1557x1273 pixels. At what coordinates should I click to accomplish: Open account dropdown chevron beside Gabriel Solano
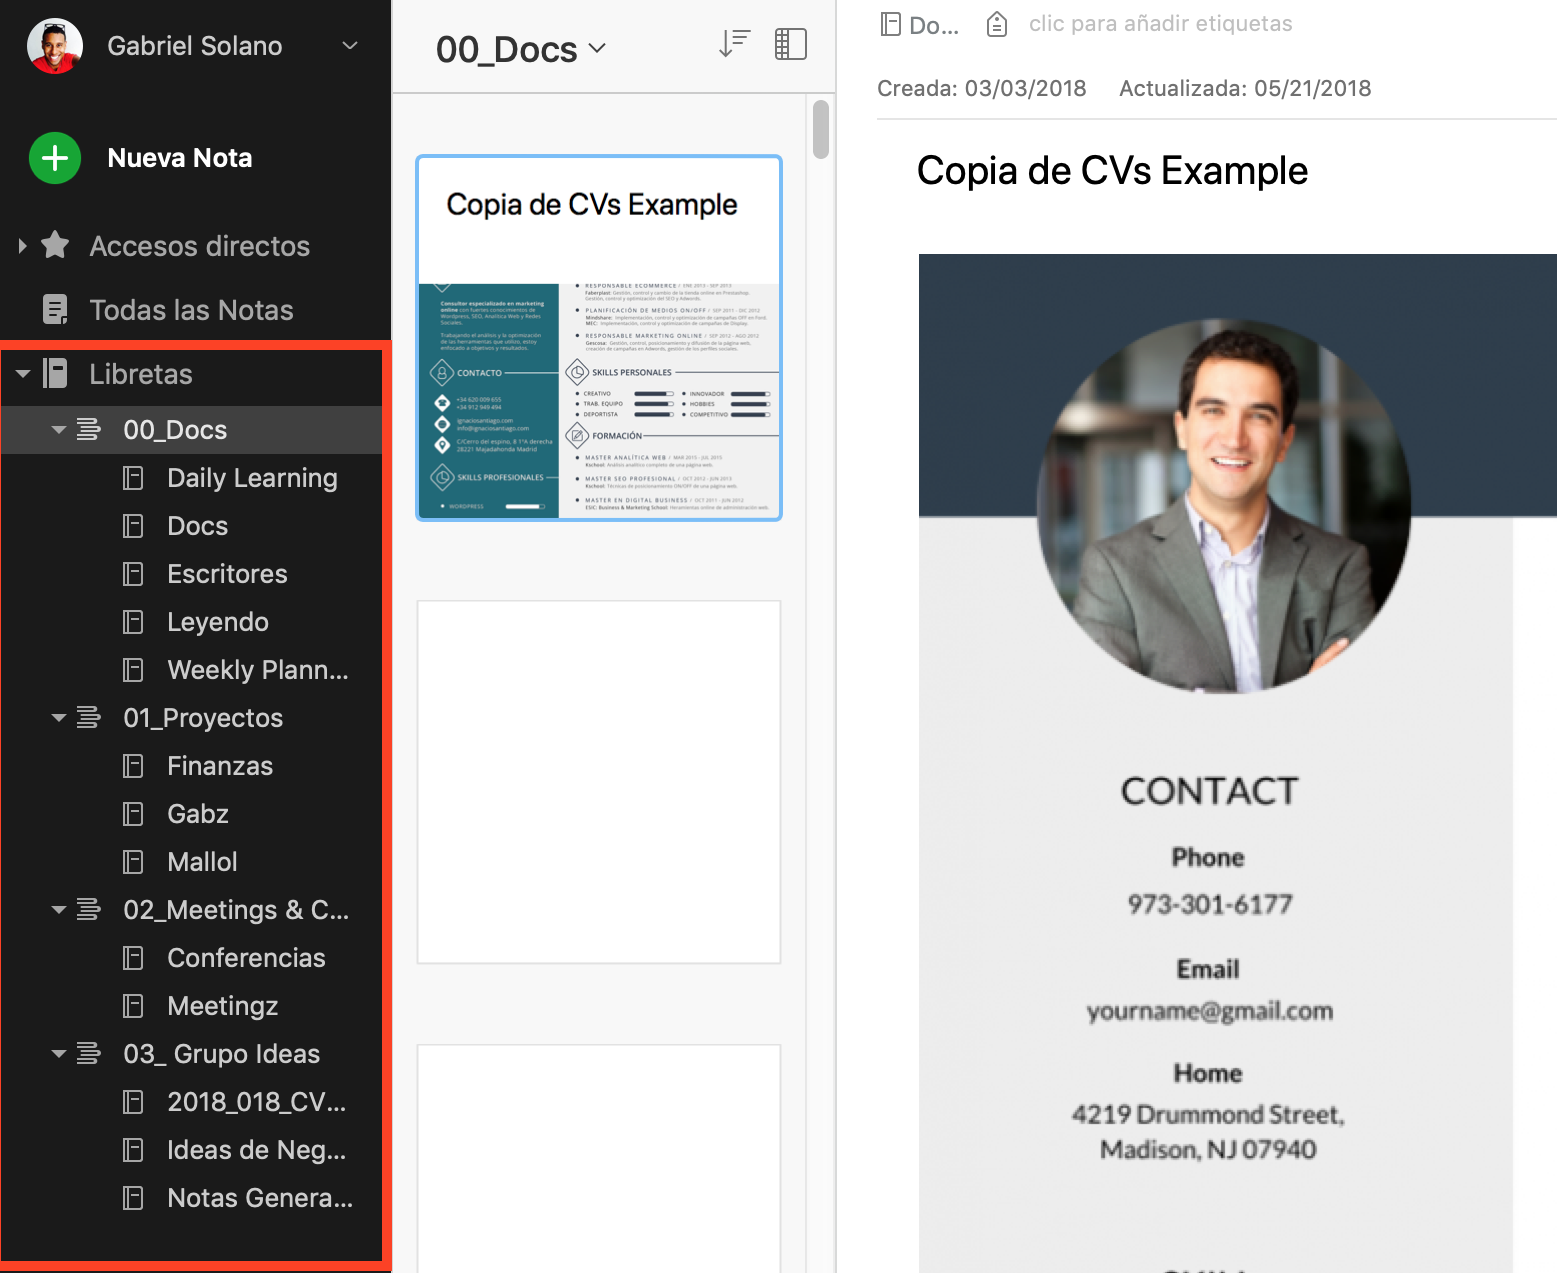pyautogui.click(x=350, y=46)
